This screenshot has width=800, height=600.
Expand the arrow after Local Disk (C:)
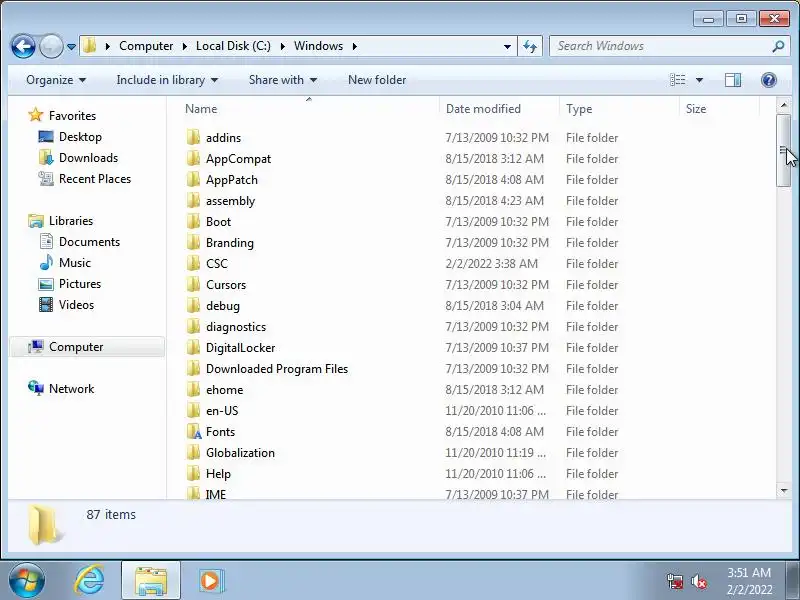tap(282, 46)
